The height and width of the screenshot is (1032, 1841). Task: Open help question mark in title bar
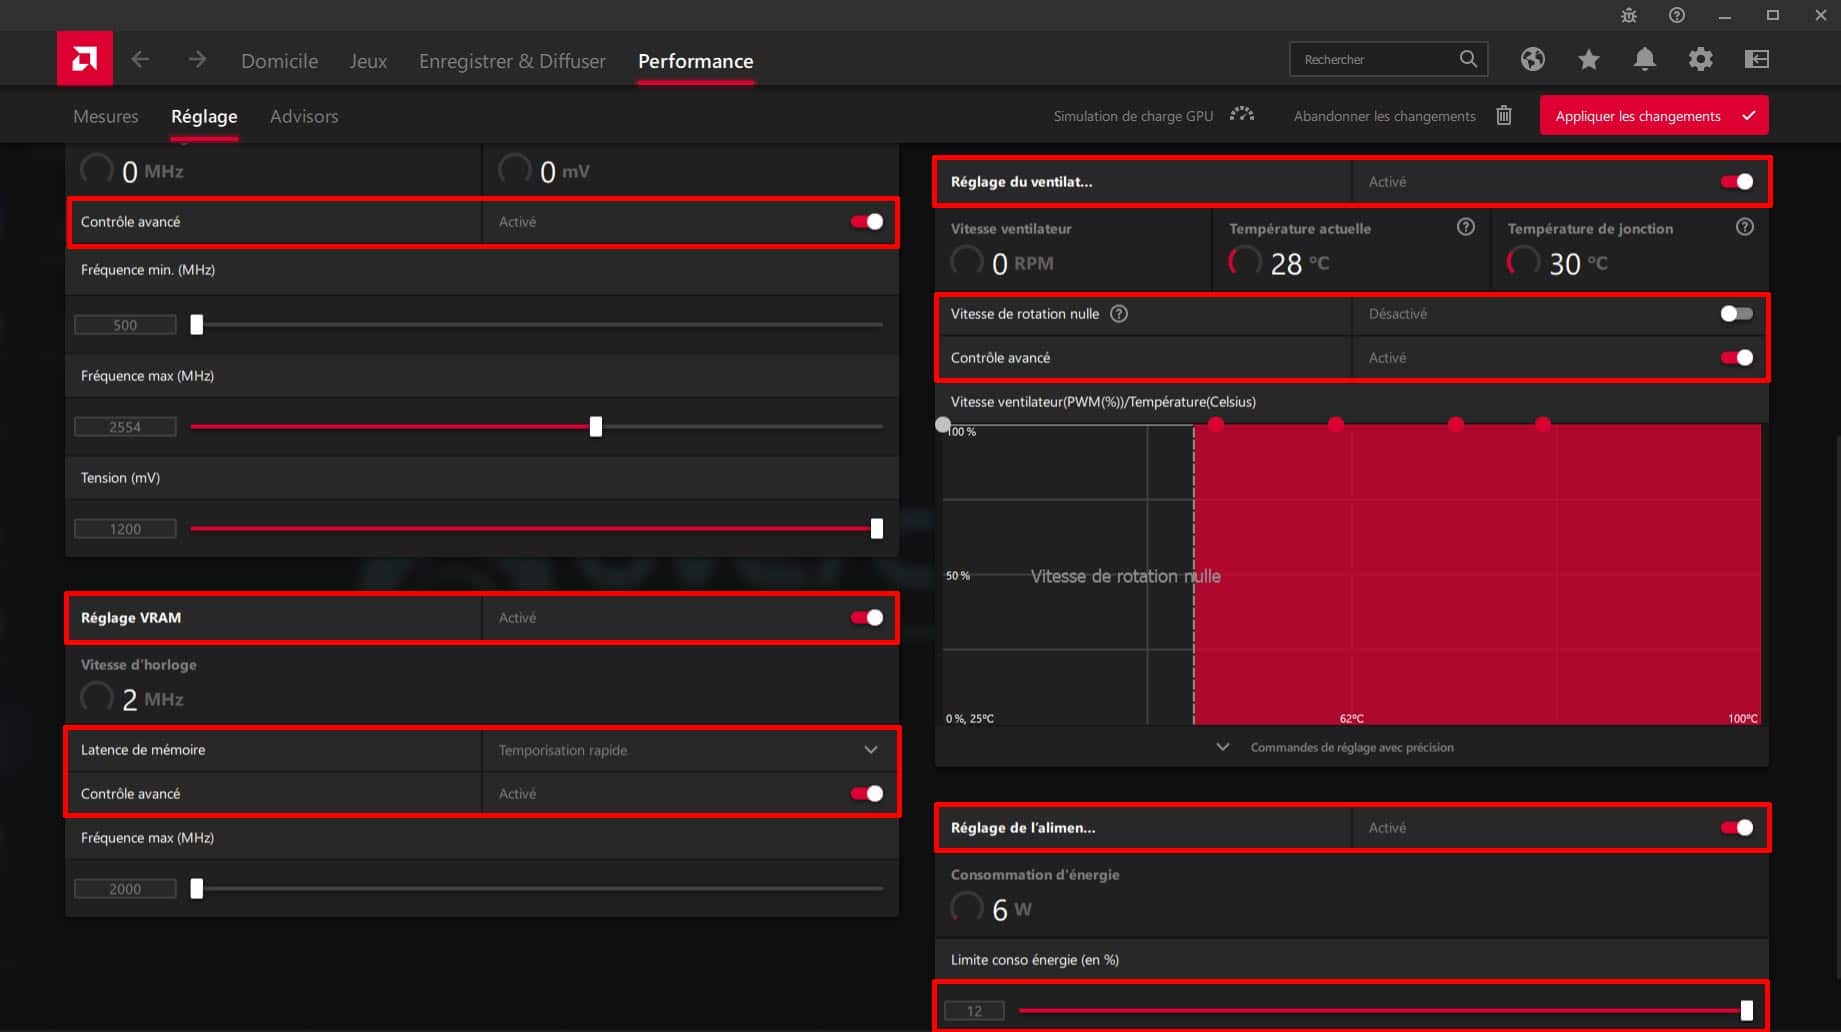[x=1677, y=15]
